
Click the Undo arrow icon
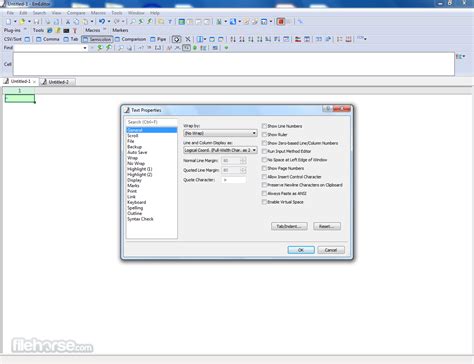point(102,21)
